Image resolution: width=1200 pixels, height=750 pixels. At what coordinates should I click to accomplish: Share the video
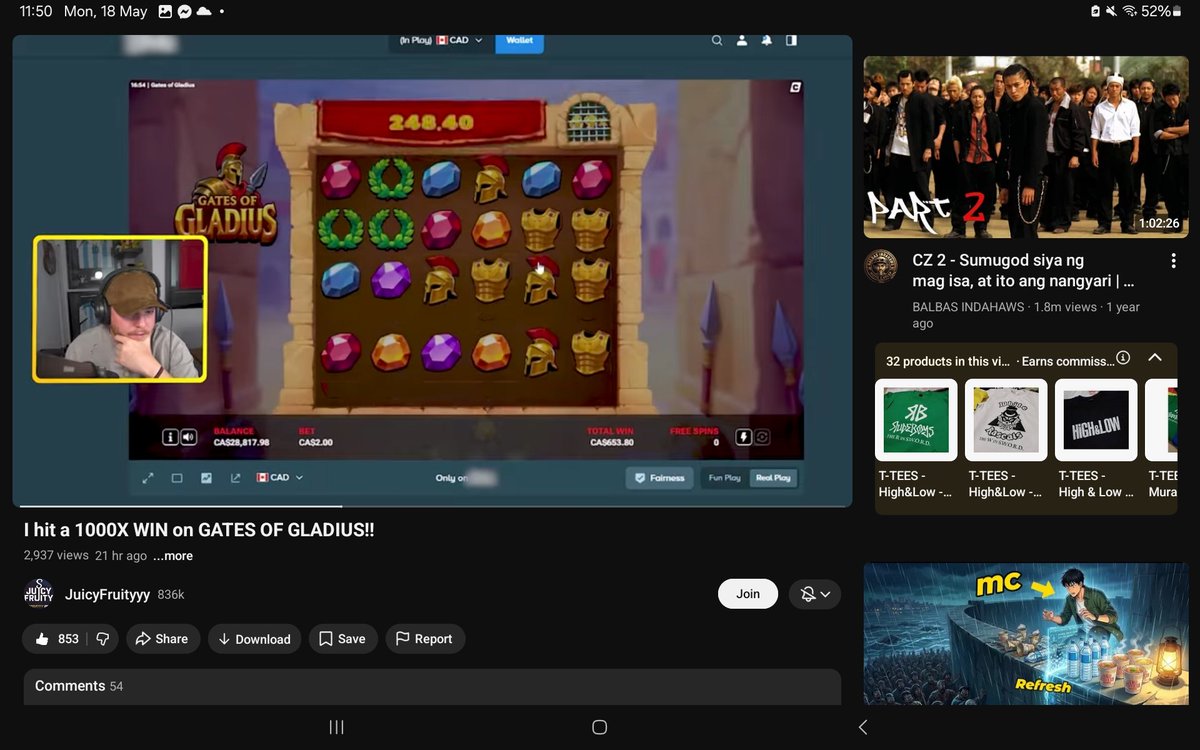pyautogui.click(x=162, y=639)
